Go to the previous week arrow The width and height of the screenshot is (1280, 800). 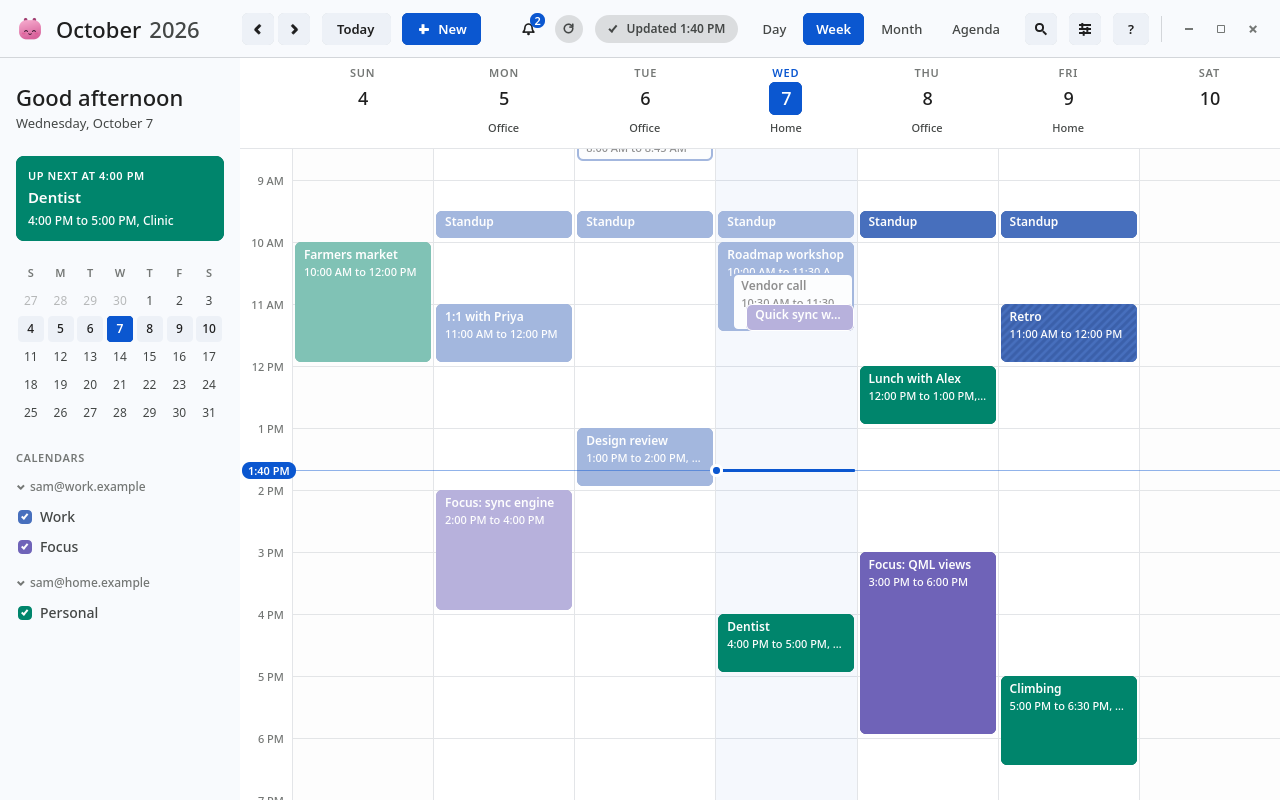[x=258, y=29]
